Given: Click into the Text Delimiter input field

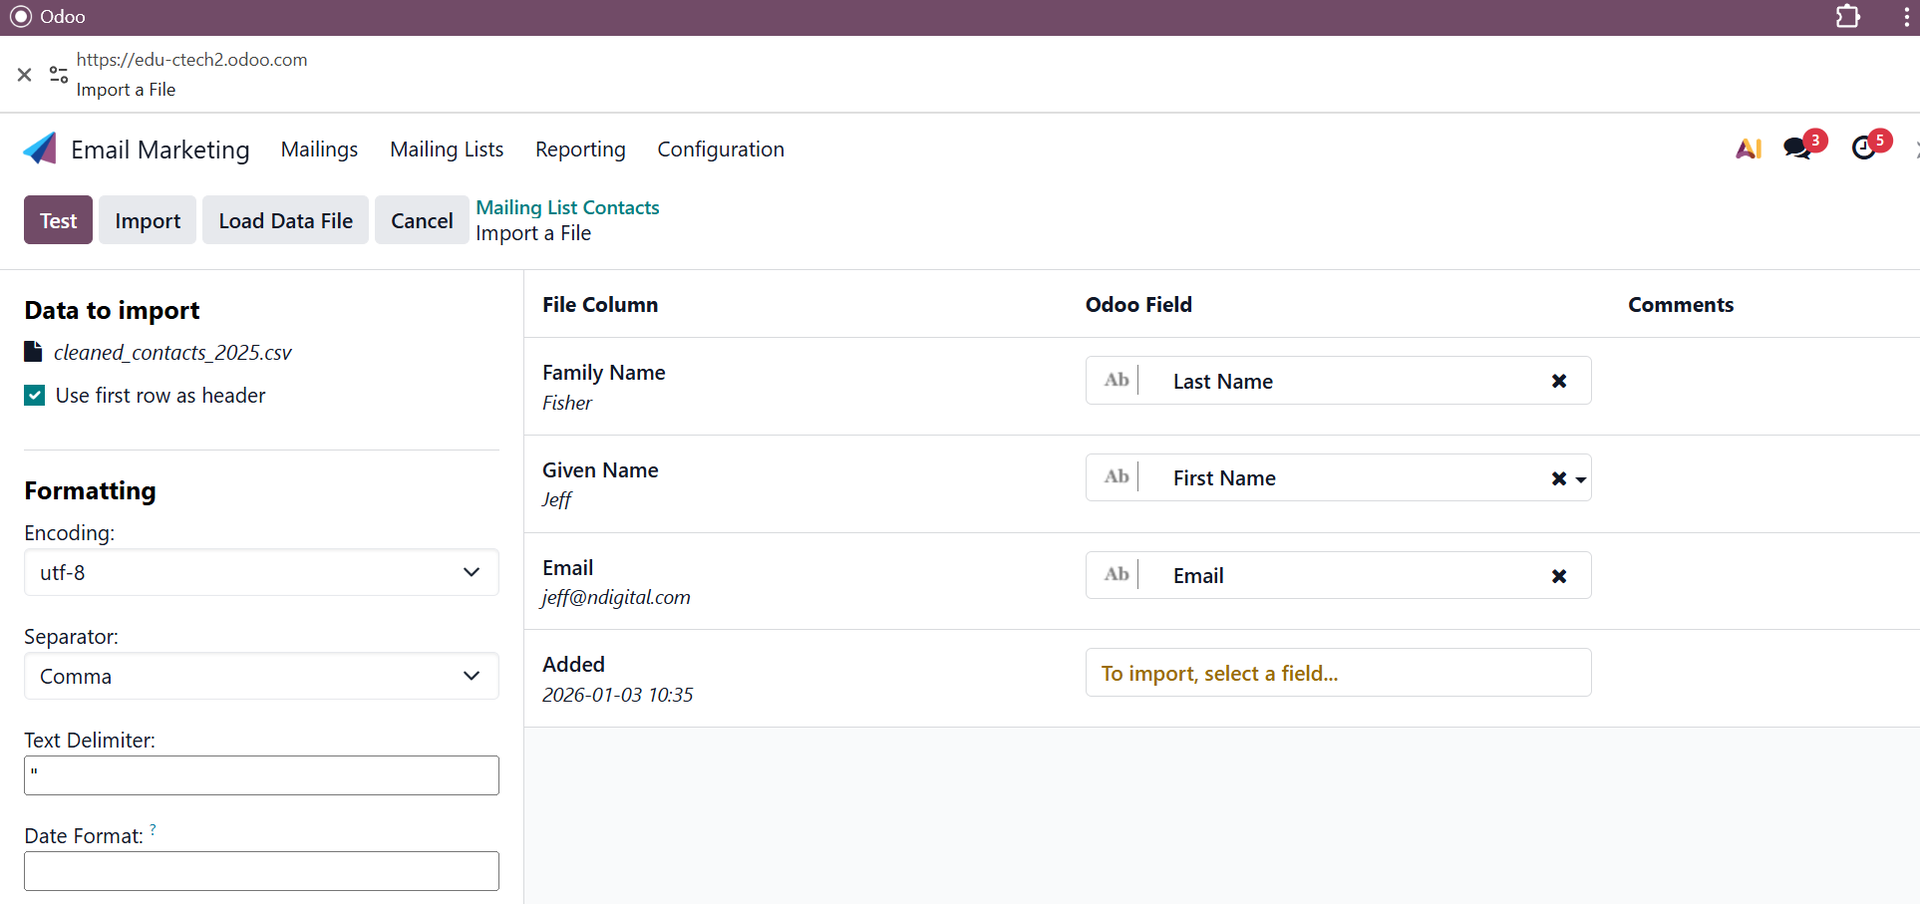Looking at the screenshot, I should click(x=261, y=775).
